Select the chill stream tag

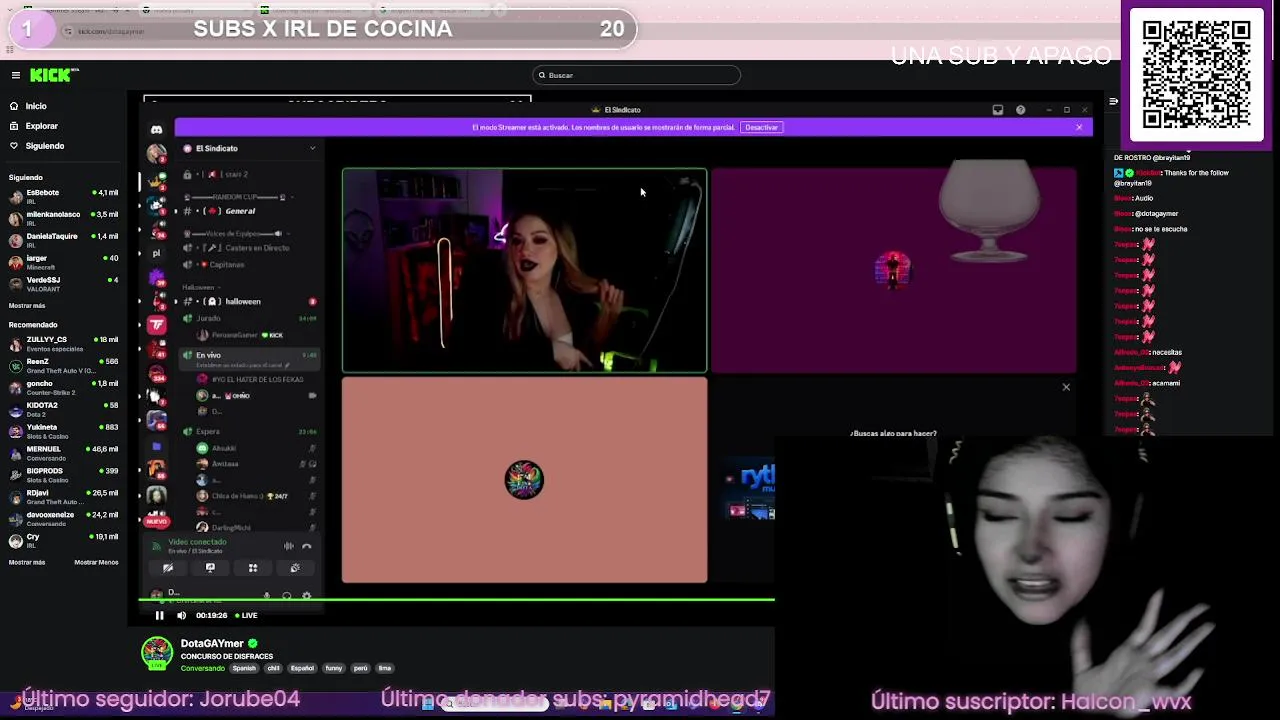click(273, 668)
